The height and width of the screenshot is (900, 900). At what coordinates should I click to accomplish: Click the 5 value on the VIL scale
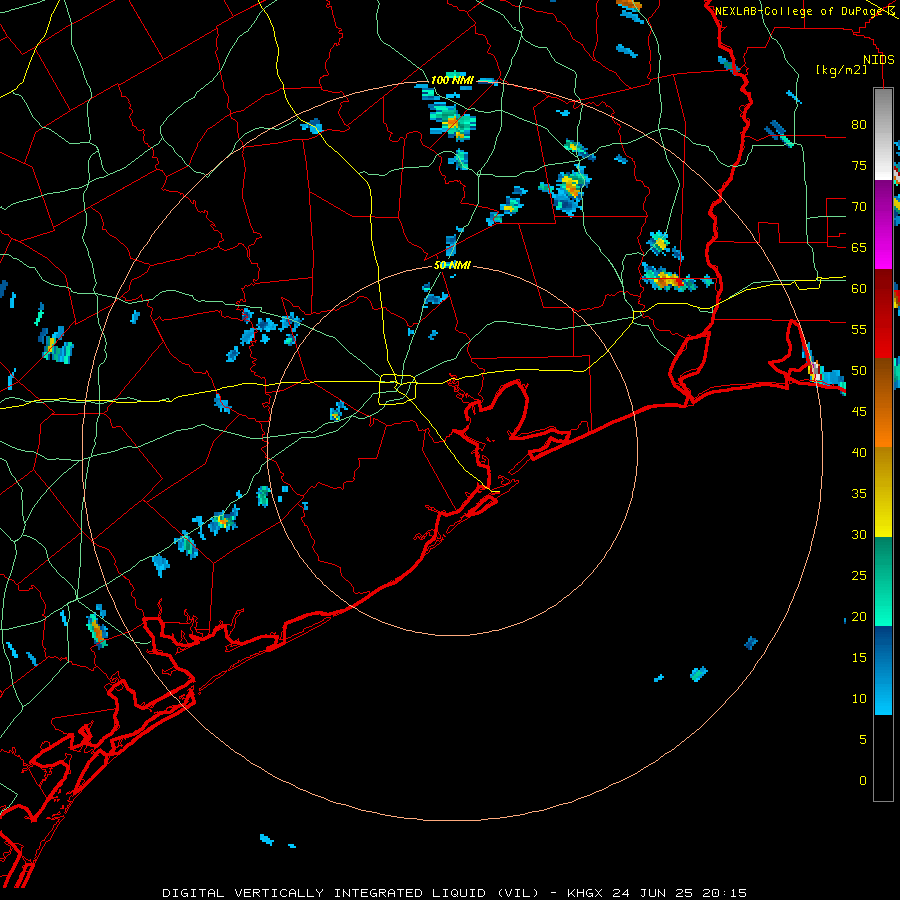tap(863, 740)
